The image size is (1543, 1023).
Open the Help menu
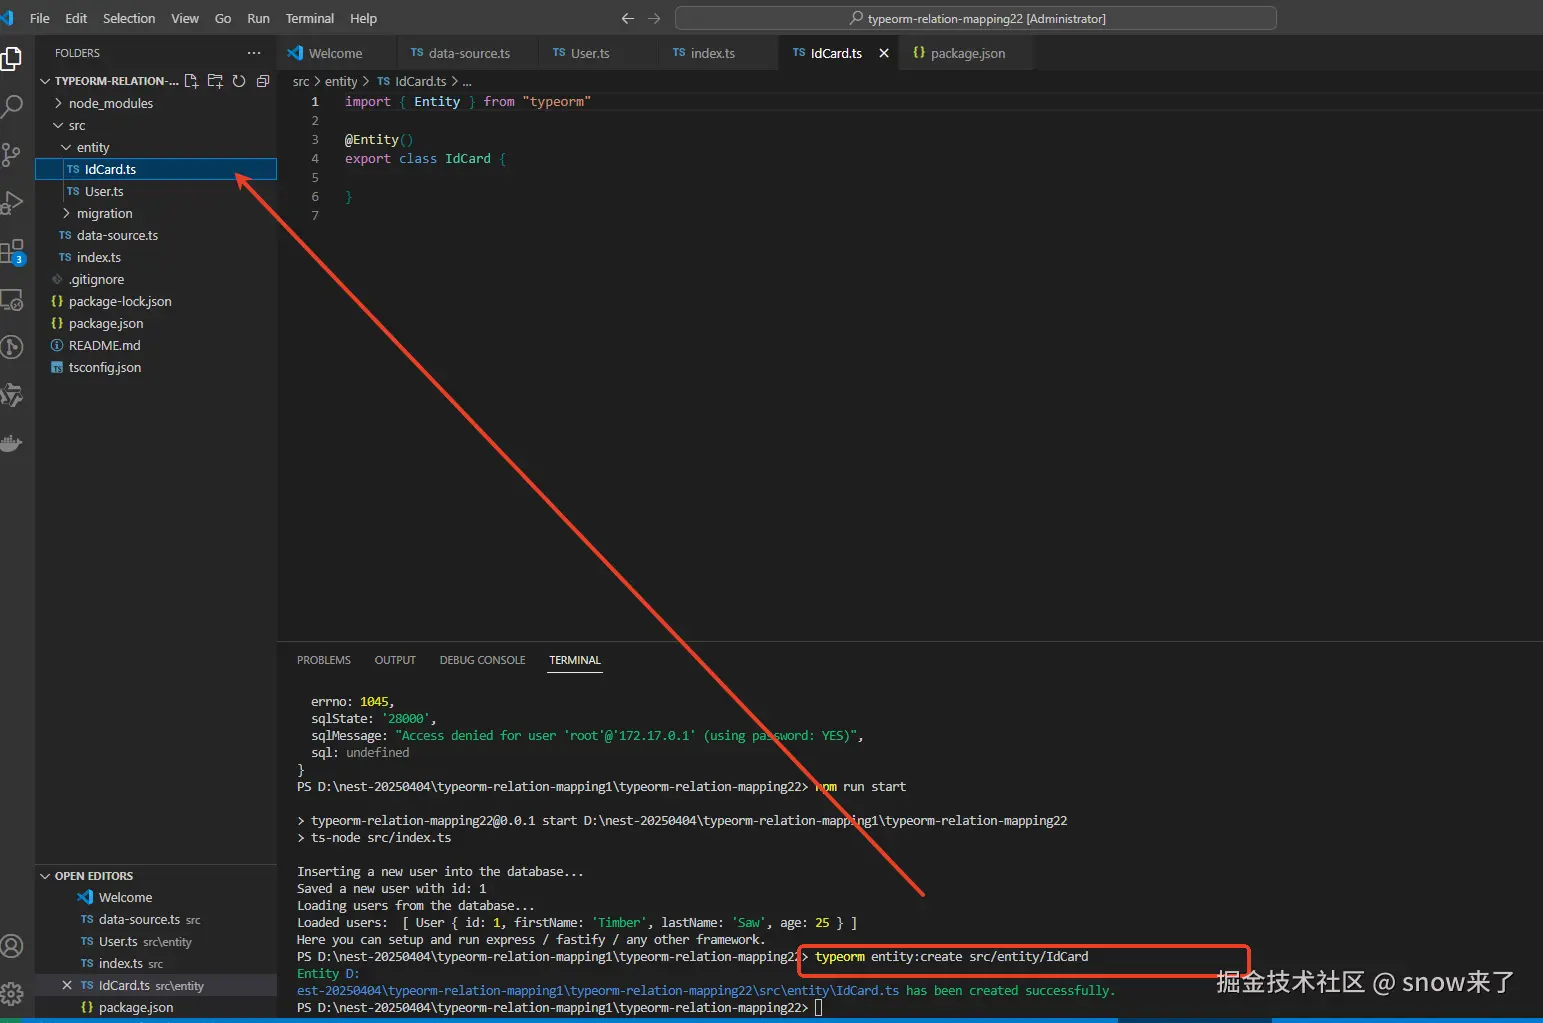coord(363,18)
